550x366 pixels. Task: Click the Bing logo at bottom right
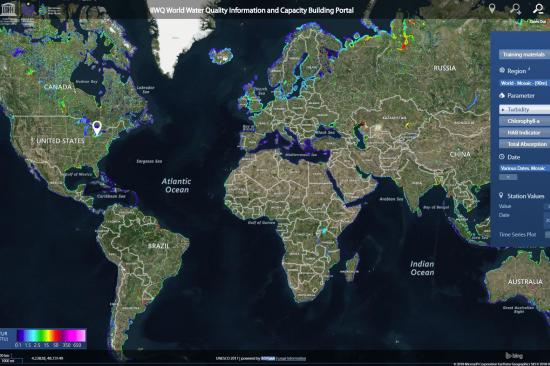coord(514,356)
